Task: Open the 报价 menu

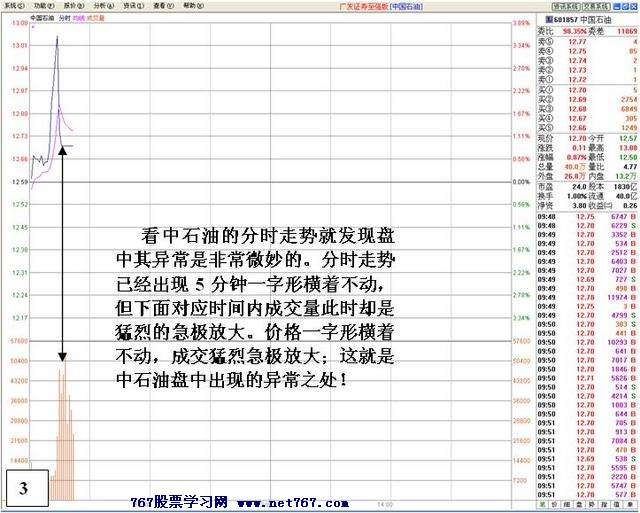Action: click(x=74, y=6)
